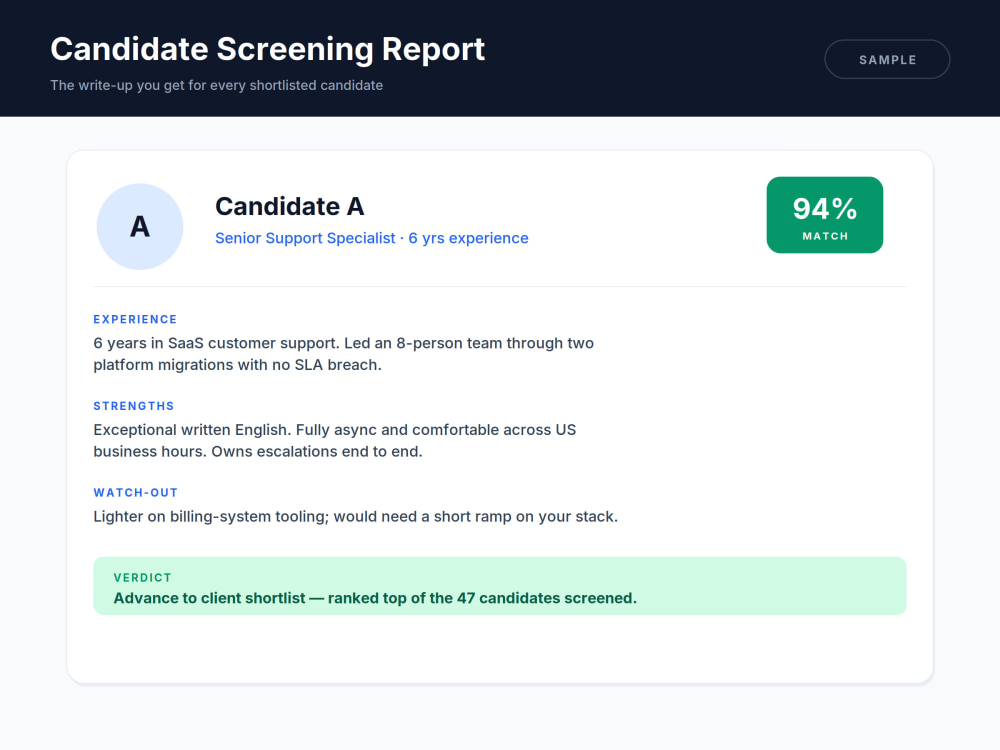This screenshot has height=750, width=1000.
Task: Click the EXPERIENCE section label
Action: [x=135, y=320]
